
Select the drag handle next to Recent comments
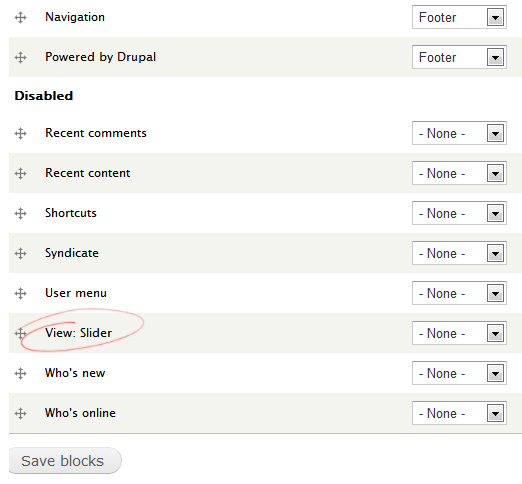20,133
